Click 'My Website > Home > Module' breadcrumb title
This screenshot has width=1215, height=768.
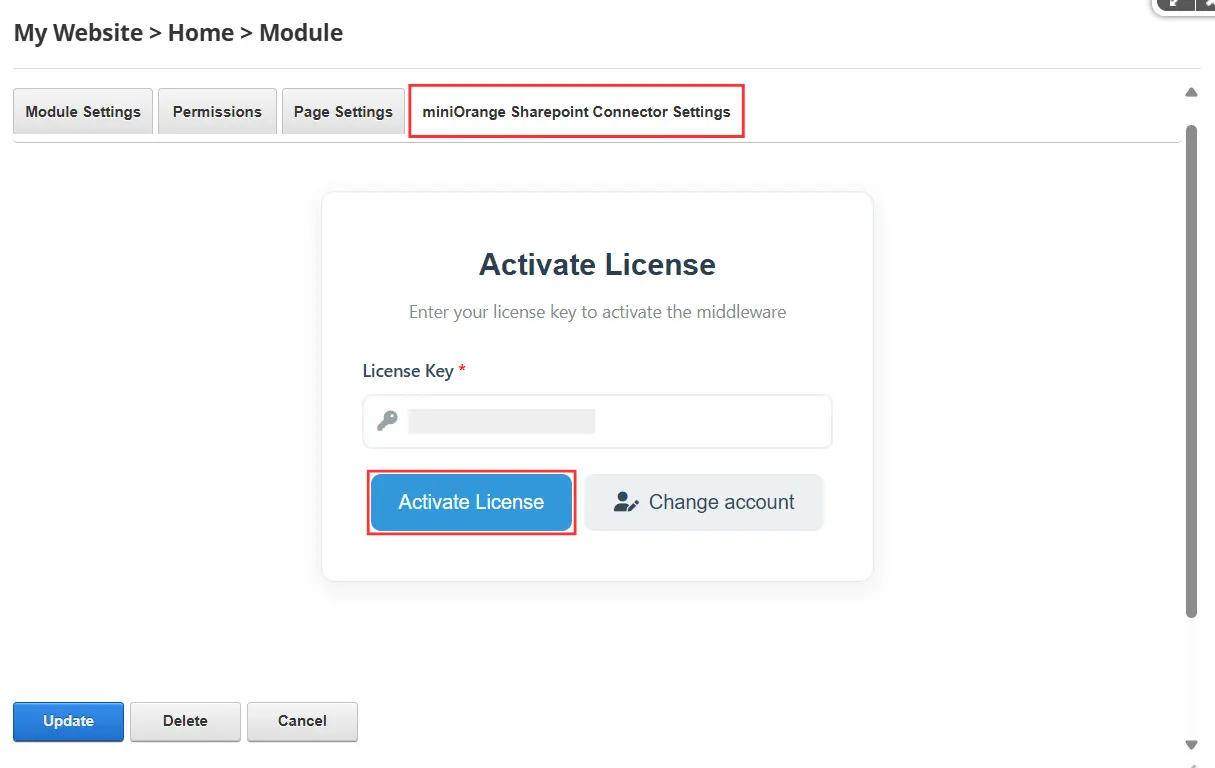[x=178, y=33]
